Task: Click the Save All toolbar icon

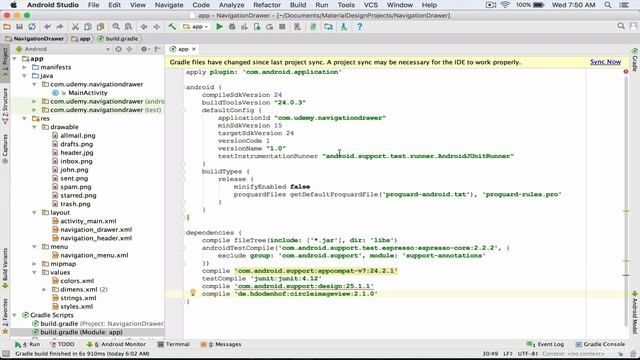Action: tap(19, 27)
